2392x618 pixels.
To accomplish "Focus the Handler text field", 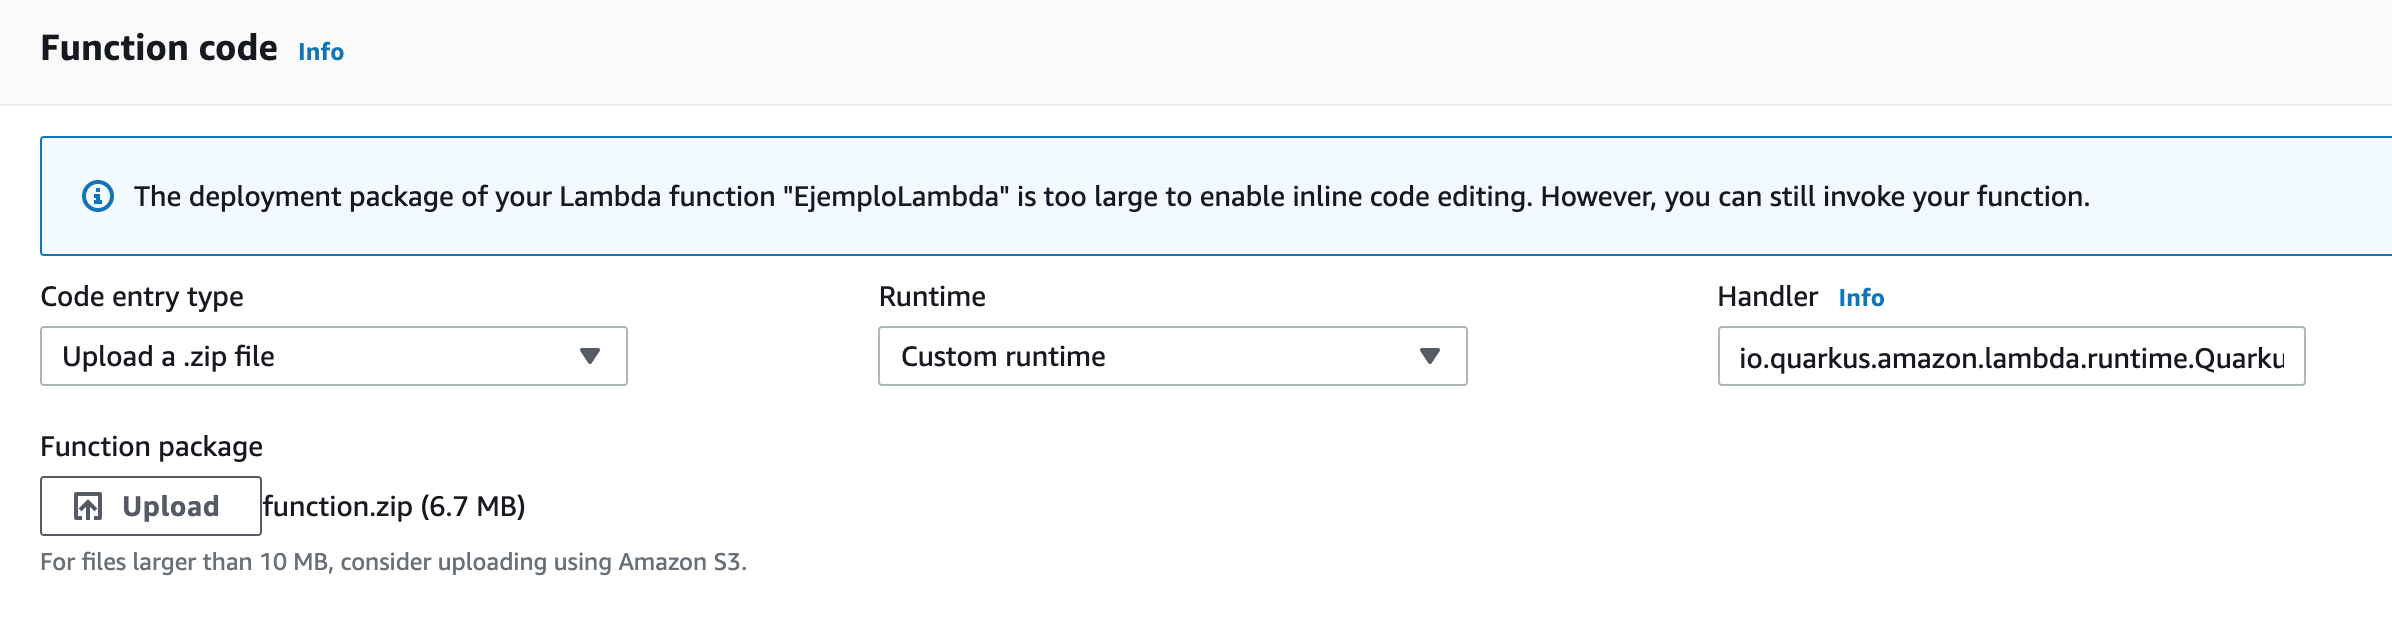I will (2011, 357).
